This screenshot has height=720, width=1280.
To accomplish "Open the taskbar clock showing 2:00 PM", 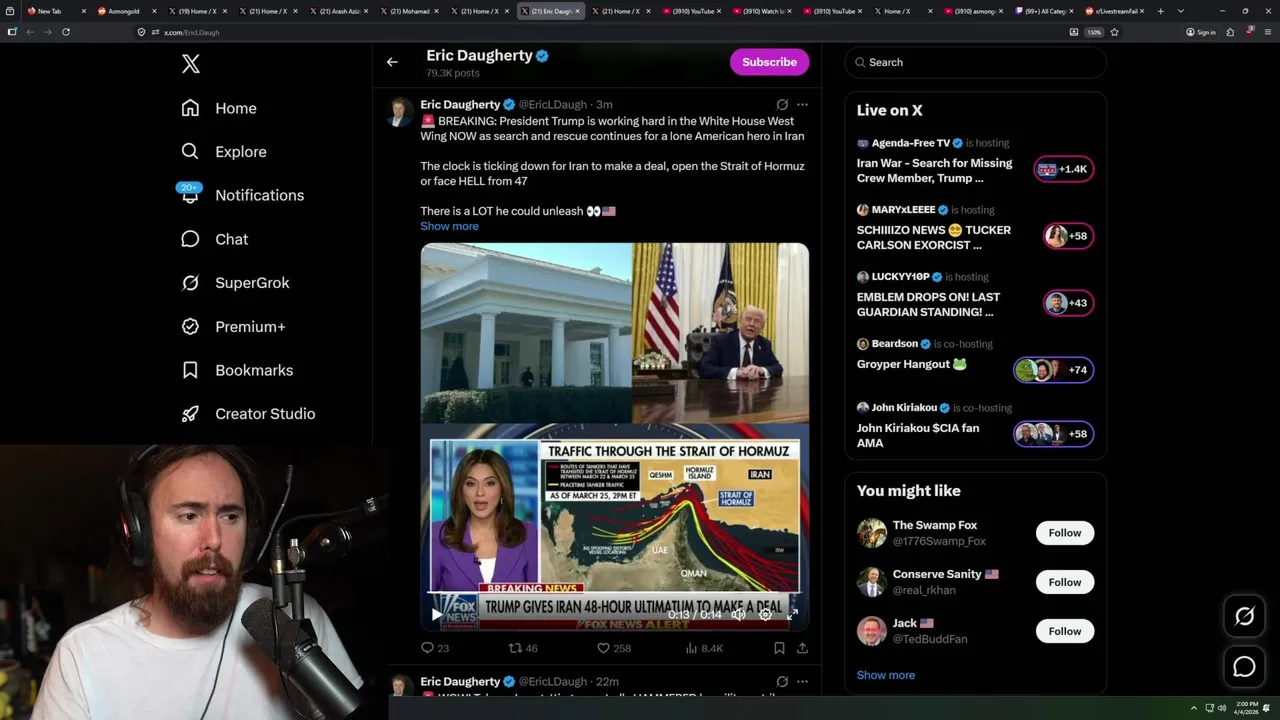I will coord(1248,708).
